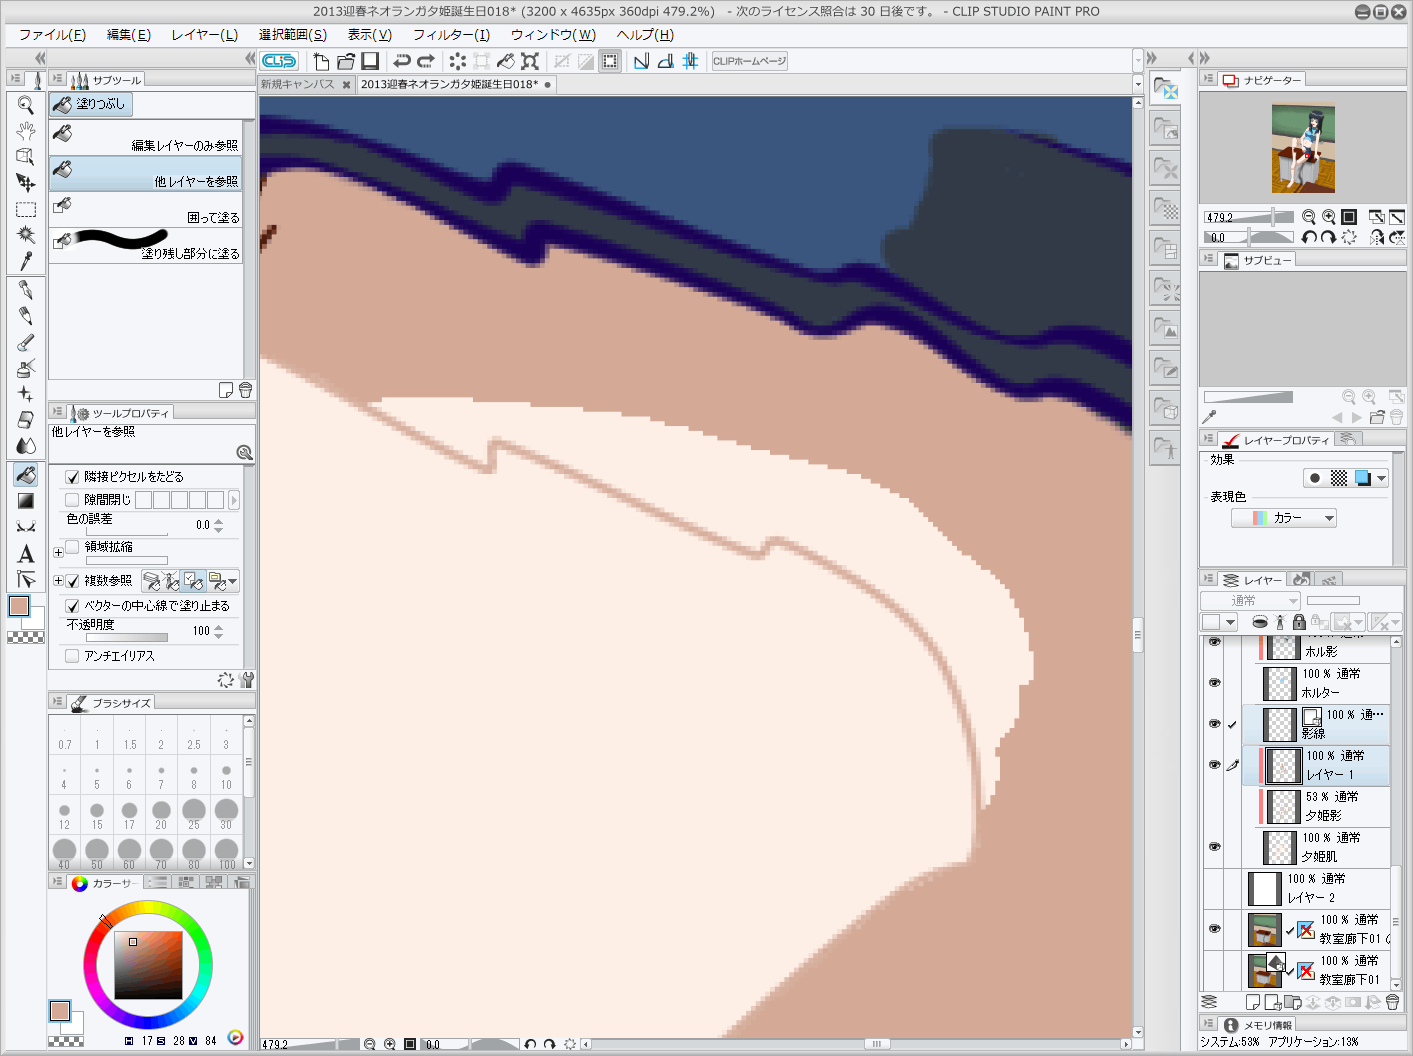Uncheck 隣接ピクセルをたどる checkbox
The width and height of the screenshot is (1413, 1056).
(72, 477)
